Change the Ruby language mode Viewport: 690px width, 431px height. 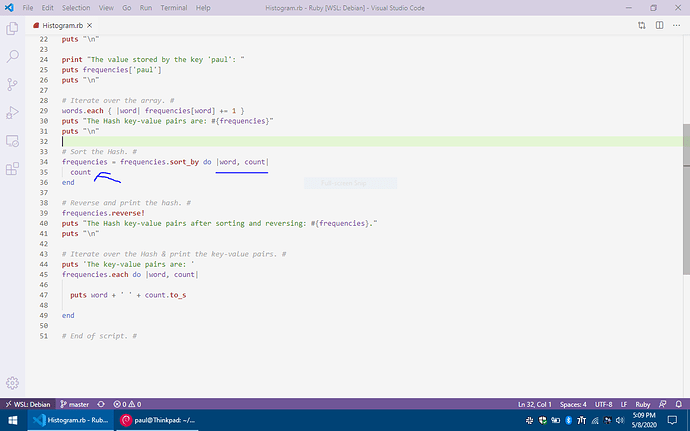642,404
